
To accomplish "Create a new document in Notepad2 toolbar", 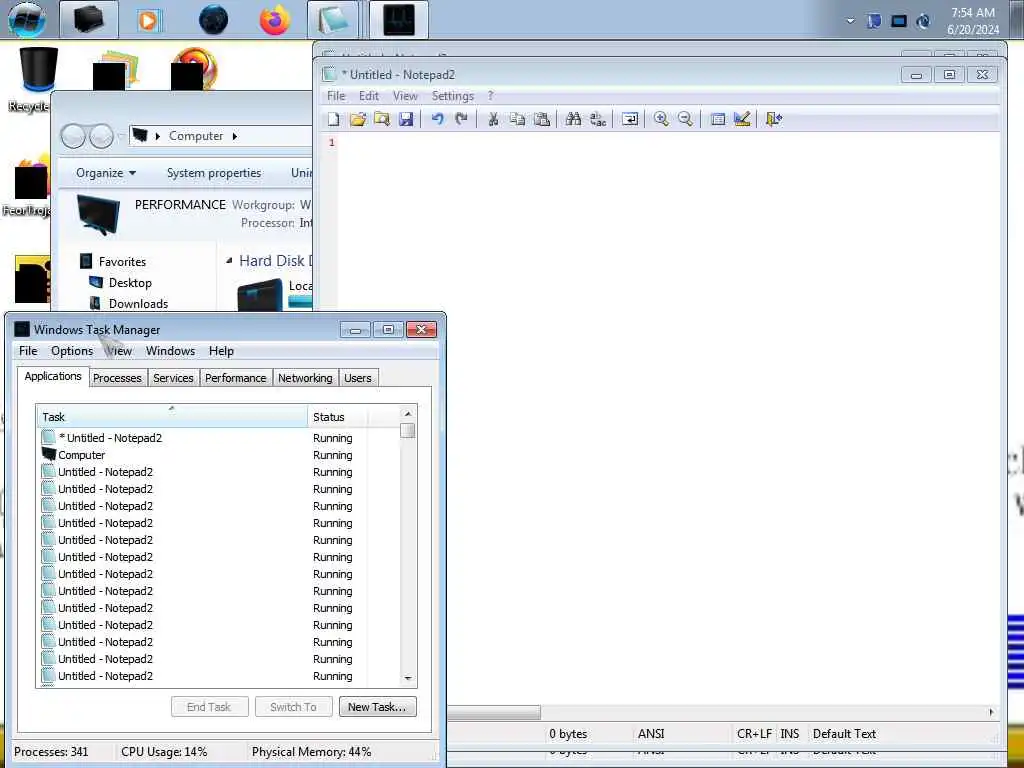I will (x=334, y=119).
